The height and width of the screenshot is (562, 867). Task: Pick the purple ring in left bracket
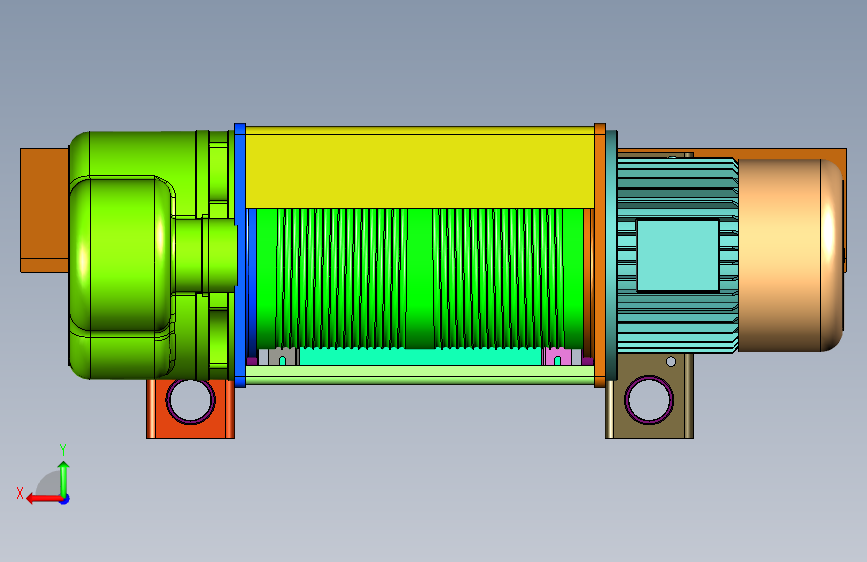coord(190,400)
